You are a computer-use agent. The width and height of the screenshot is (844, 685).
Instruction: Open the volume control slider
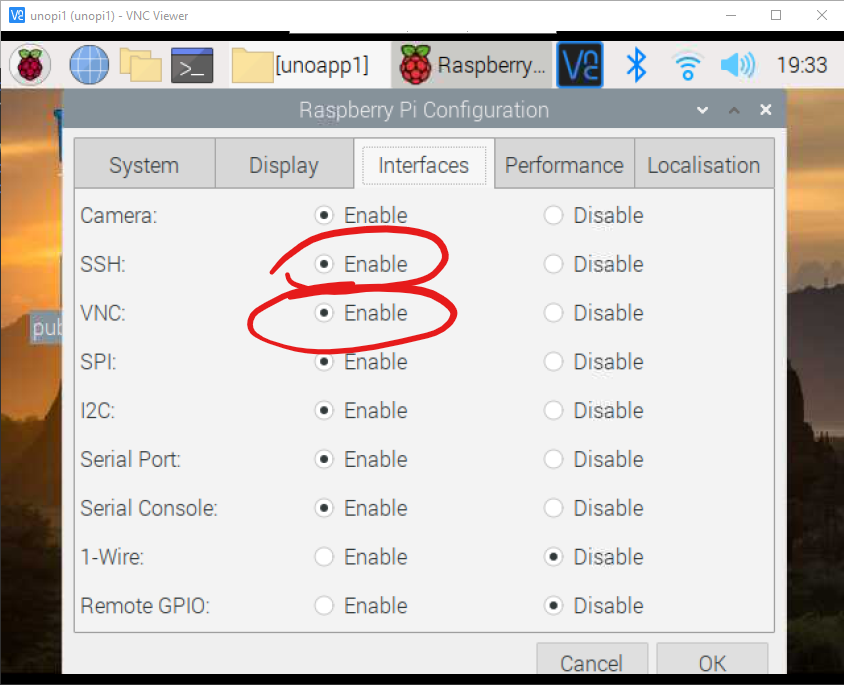pyautogui.click(x=737, y=64)
